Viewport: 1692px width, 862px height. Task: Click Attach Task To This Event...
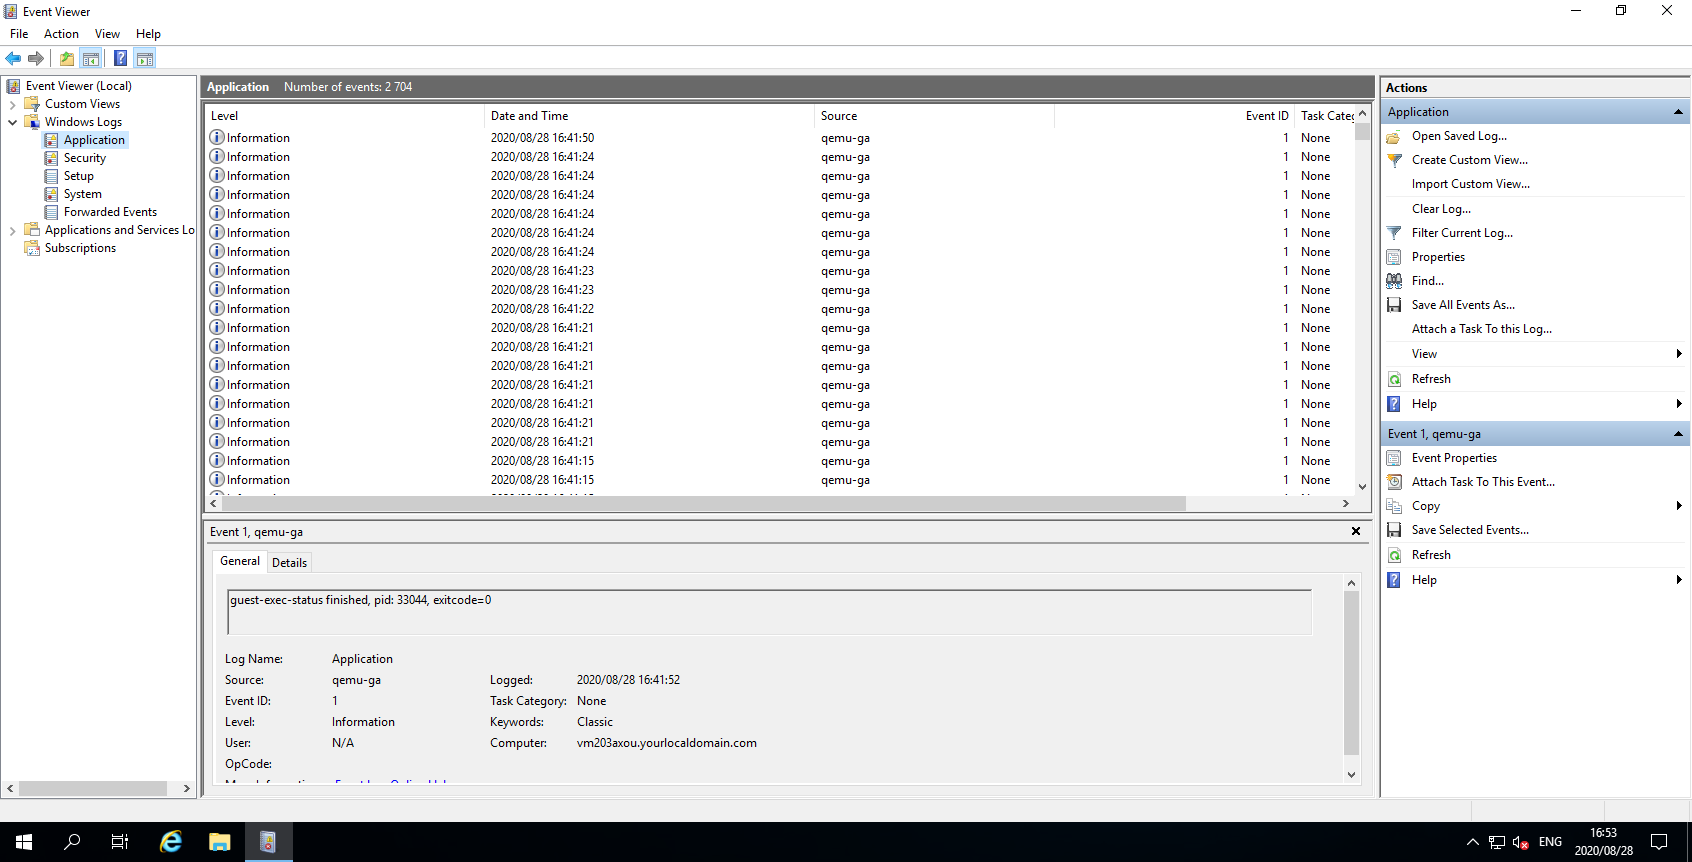tap(1483, 482)
